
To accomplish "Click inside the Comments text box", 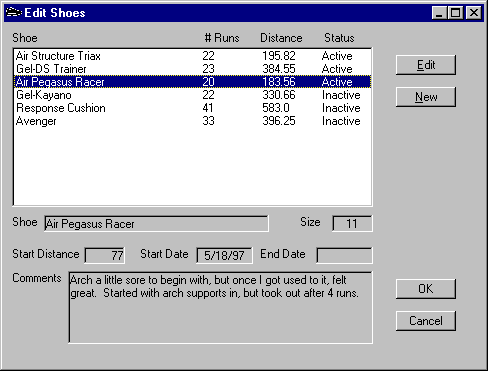I will (220, 307).
